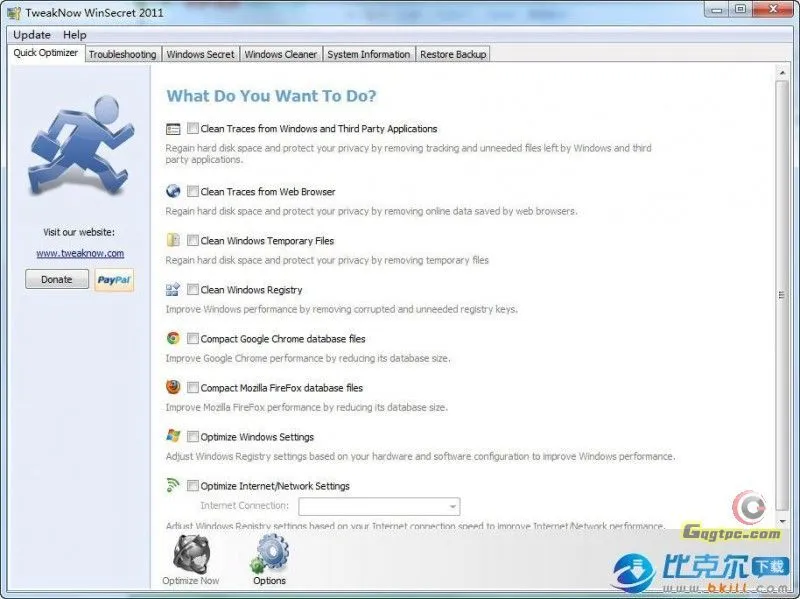
Task: Click the PayPal logo button
Action: coord(114,280)
